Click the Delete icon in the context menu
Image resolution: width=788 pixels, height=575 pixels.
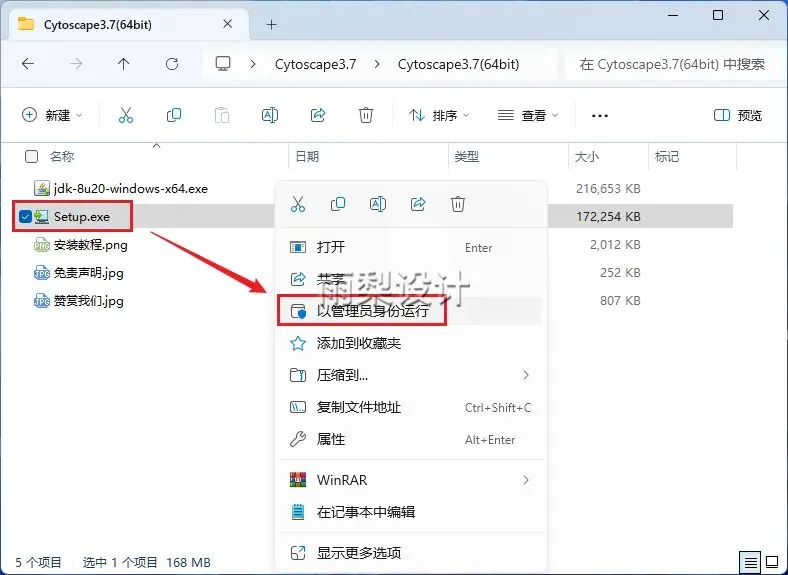tap(458, 204)
